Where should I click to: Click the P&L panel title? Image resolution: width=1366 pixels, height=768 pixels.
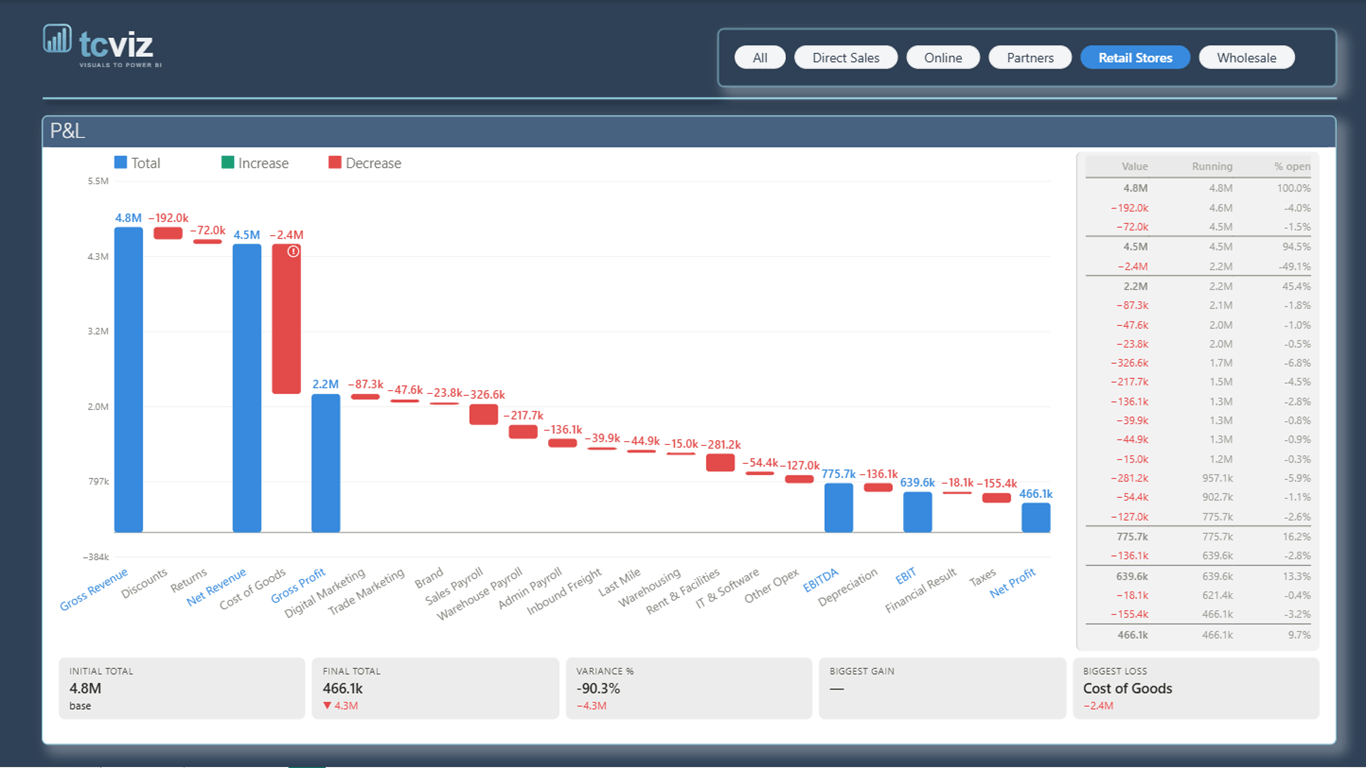pyautogui.click(x=68, y=131)
